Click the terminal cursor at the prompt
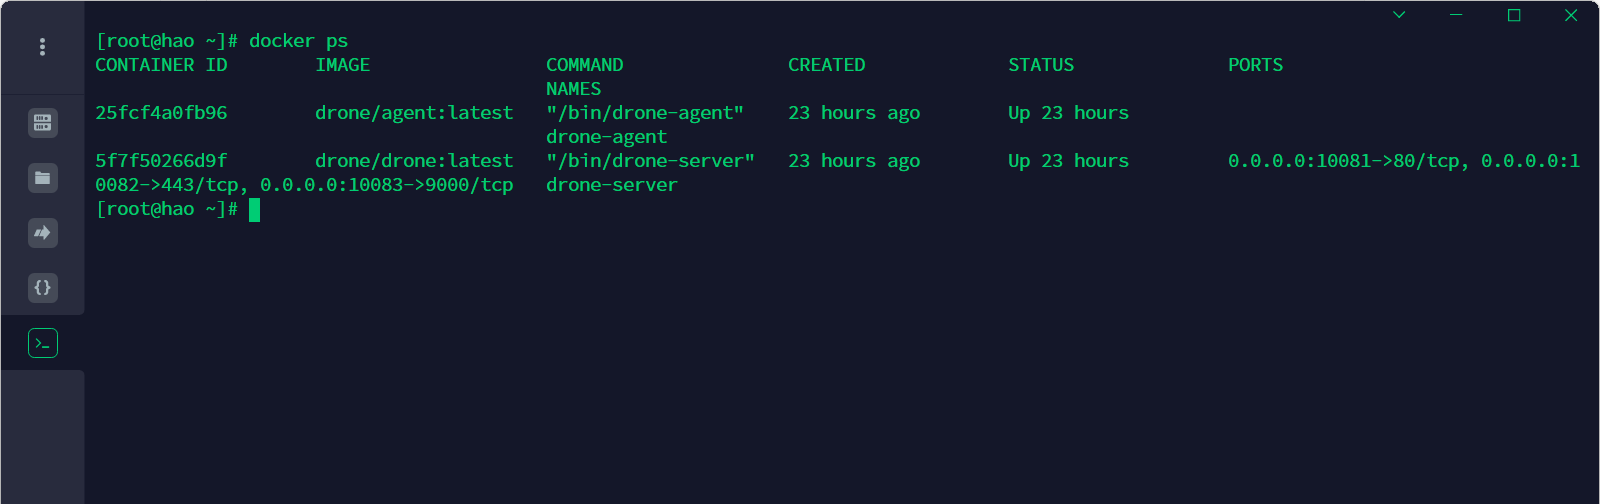The image size is (1600, 504). point(254,210)
